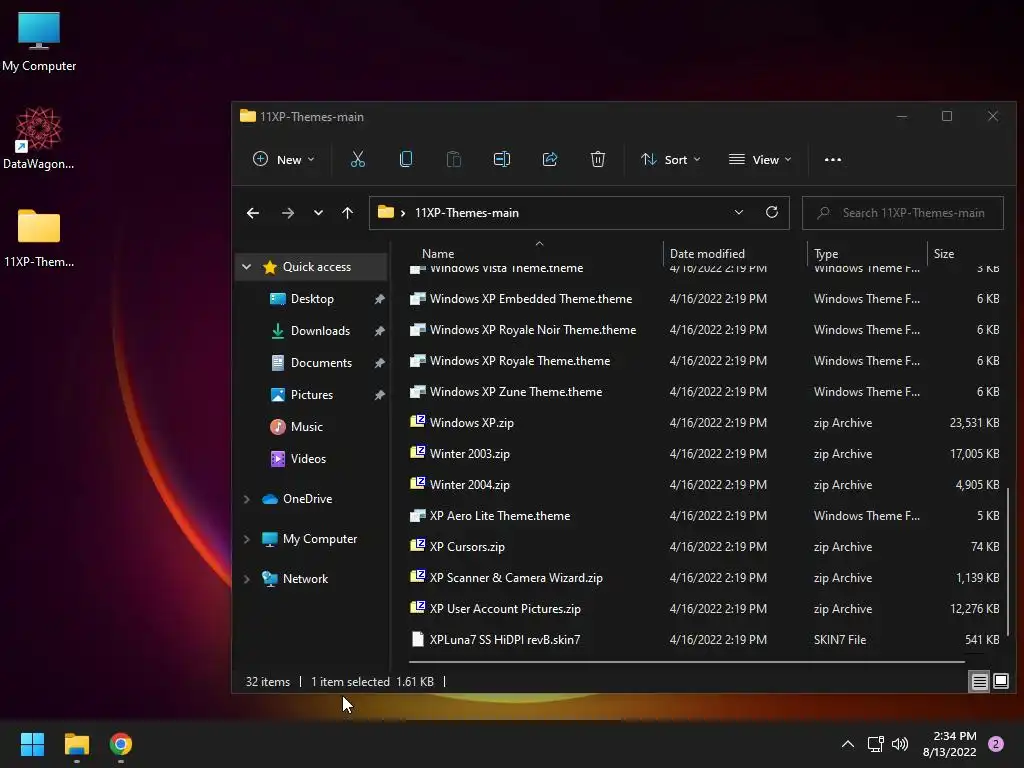This screenshot has height=768, width=1024.
Task: Expand the Network tree node
Action: pyautogui.click(x=246, y=579)
